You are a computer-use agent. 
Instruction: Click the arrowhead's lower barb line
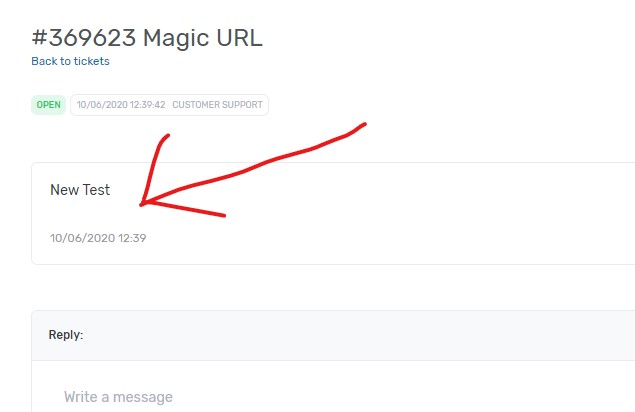184,209
